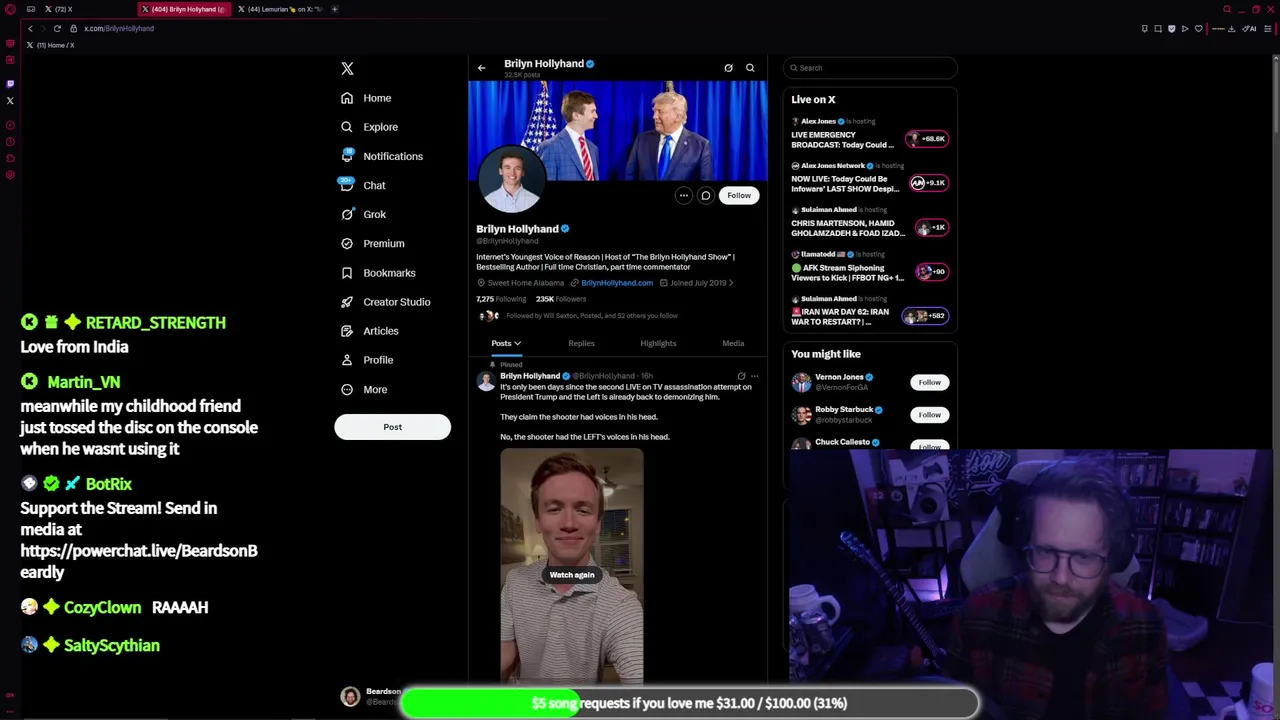Open the Explore page

coord(368,127)
